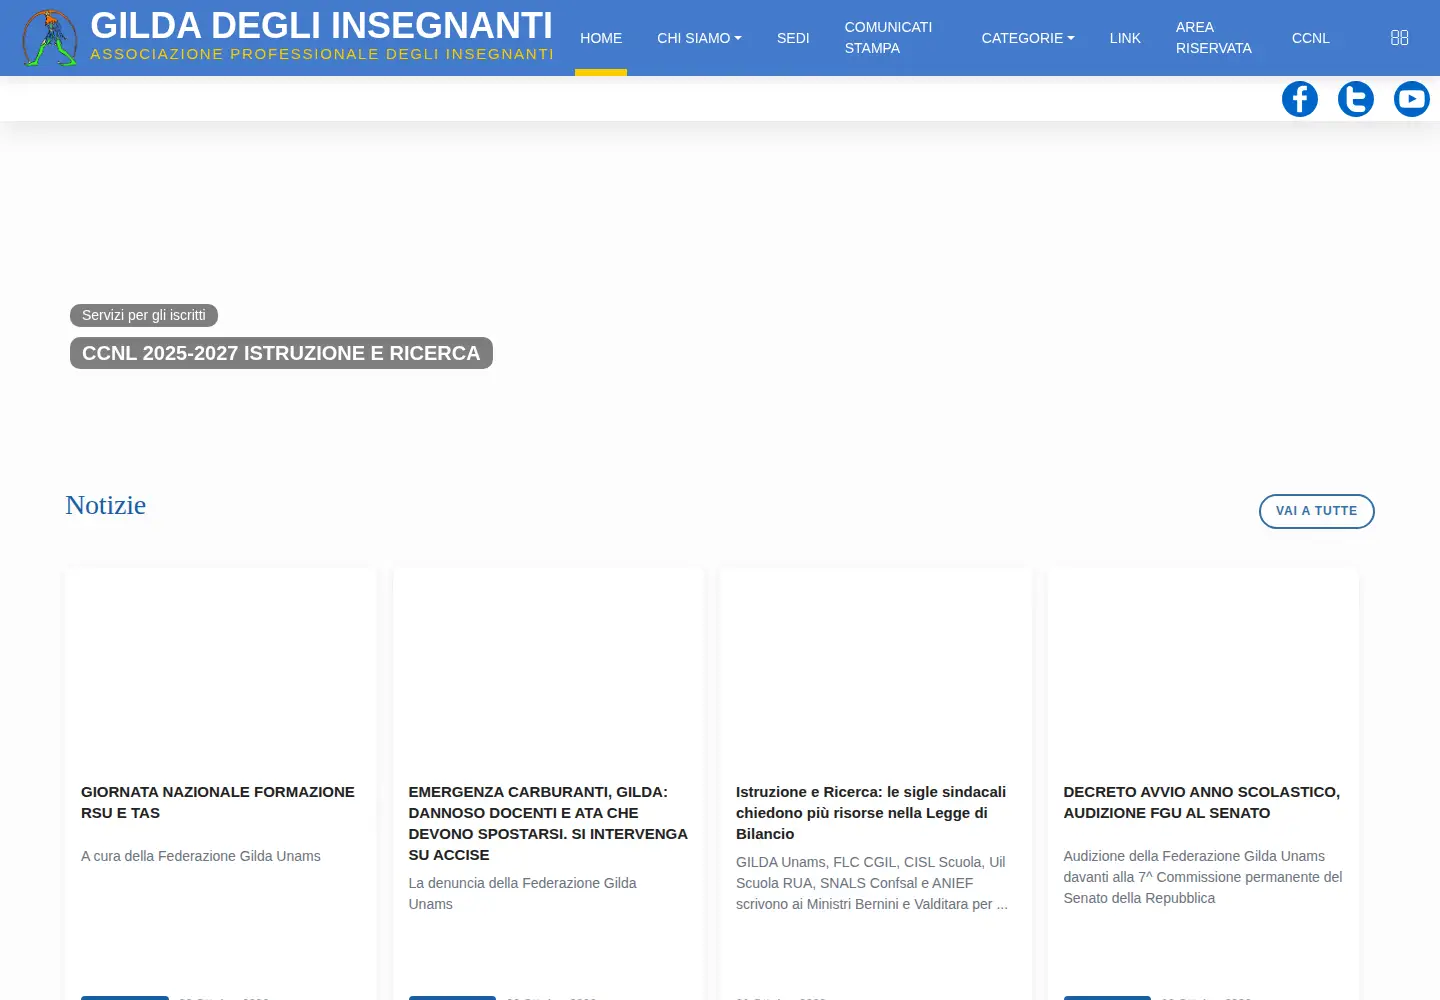1440x1000 pixels.
Task: Click text 'La denuncia della Federazione Gilda Unams'
Action: click(x=522, y=893)
